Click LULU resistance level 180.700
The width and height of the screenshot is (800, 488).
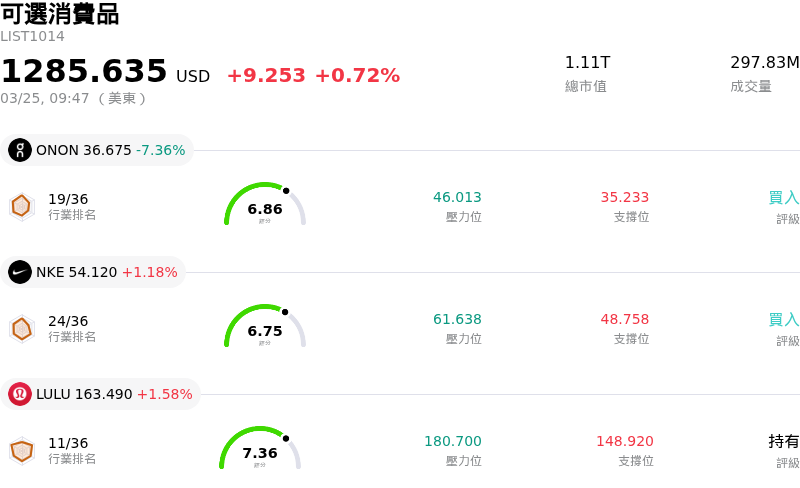click(x=452, y=441)
